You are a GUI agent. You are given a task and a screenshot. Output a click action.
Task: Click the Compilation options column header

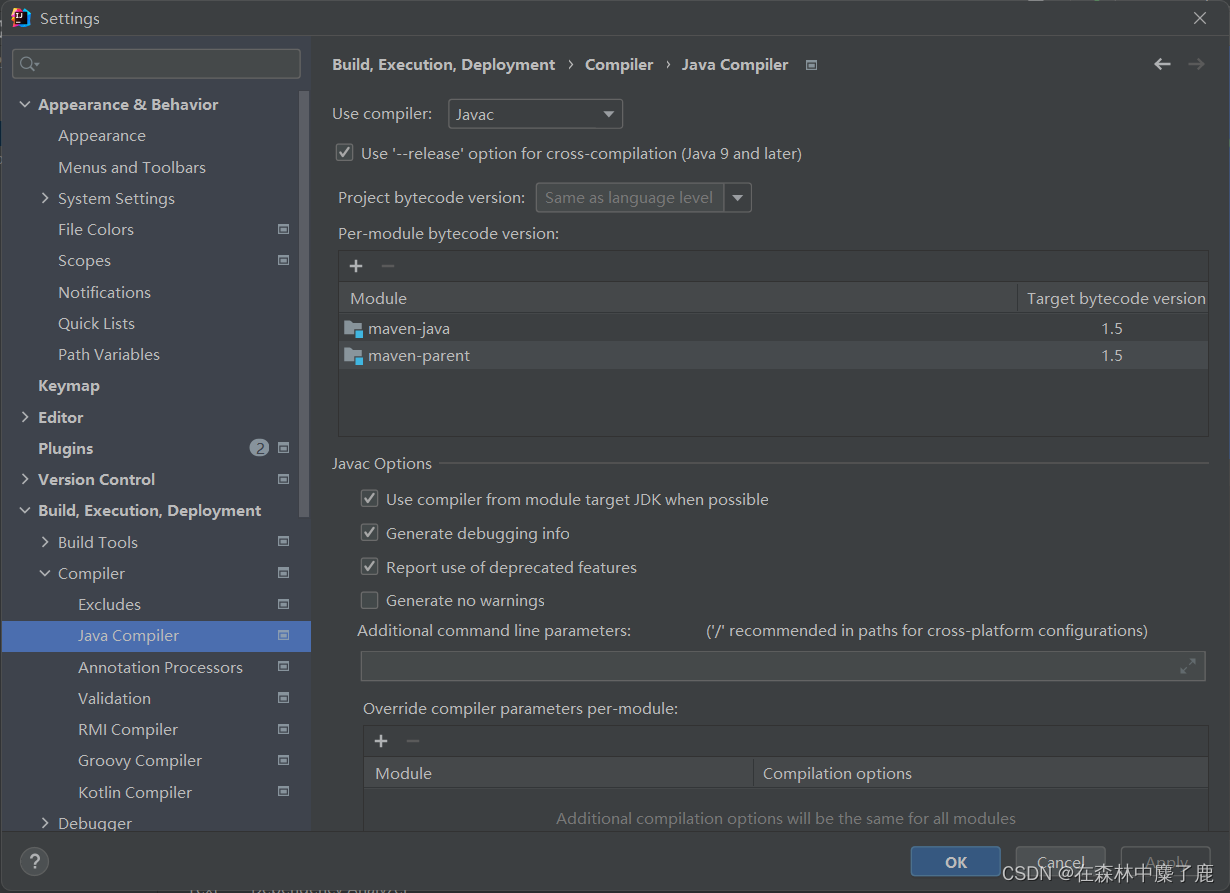980,773
